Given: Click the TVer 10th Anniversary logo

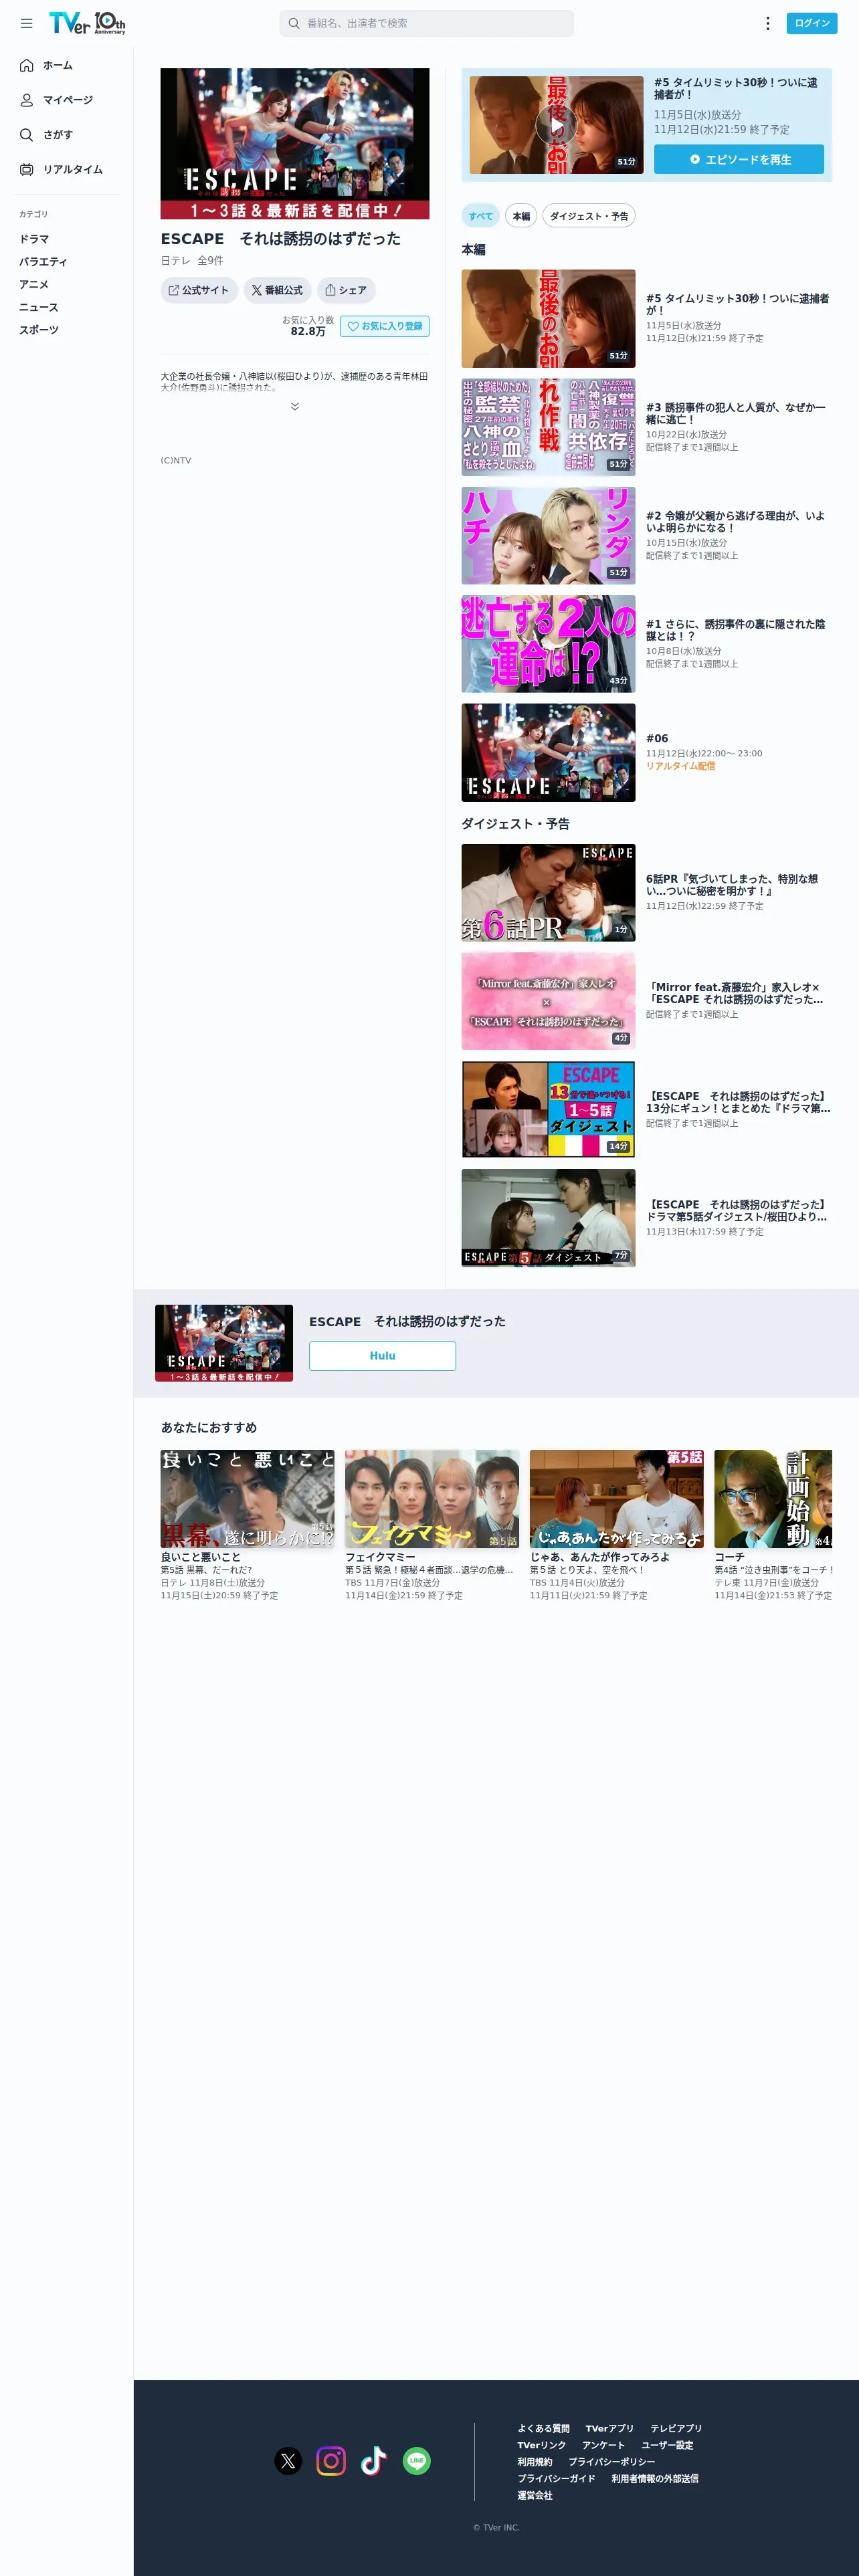Looking at the screenshot, I should (87, 23).
